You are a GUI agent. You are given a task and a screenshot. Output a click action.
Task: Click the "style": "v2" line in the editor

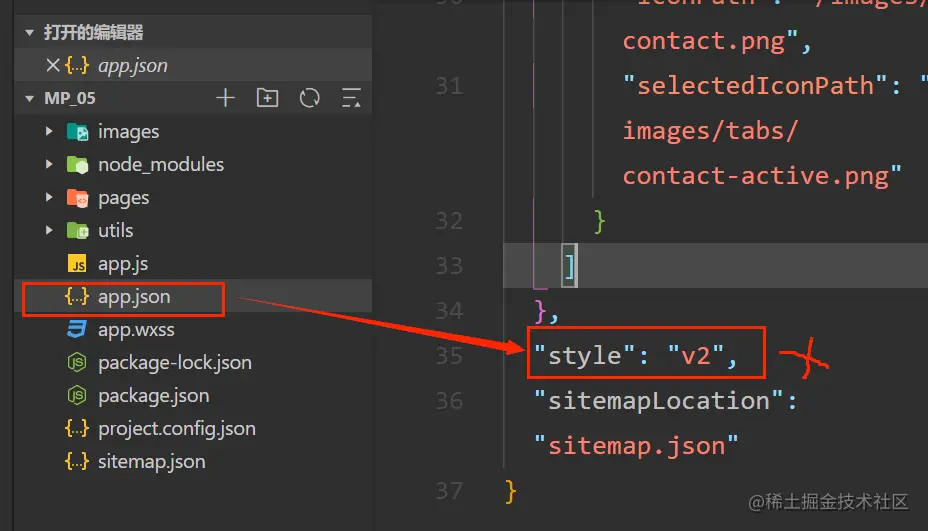[635, 355]
